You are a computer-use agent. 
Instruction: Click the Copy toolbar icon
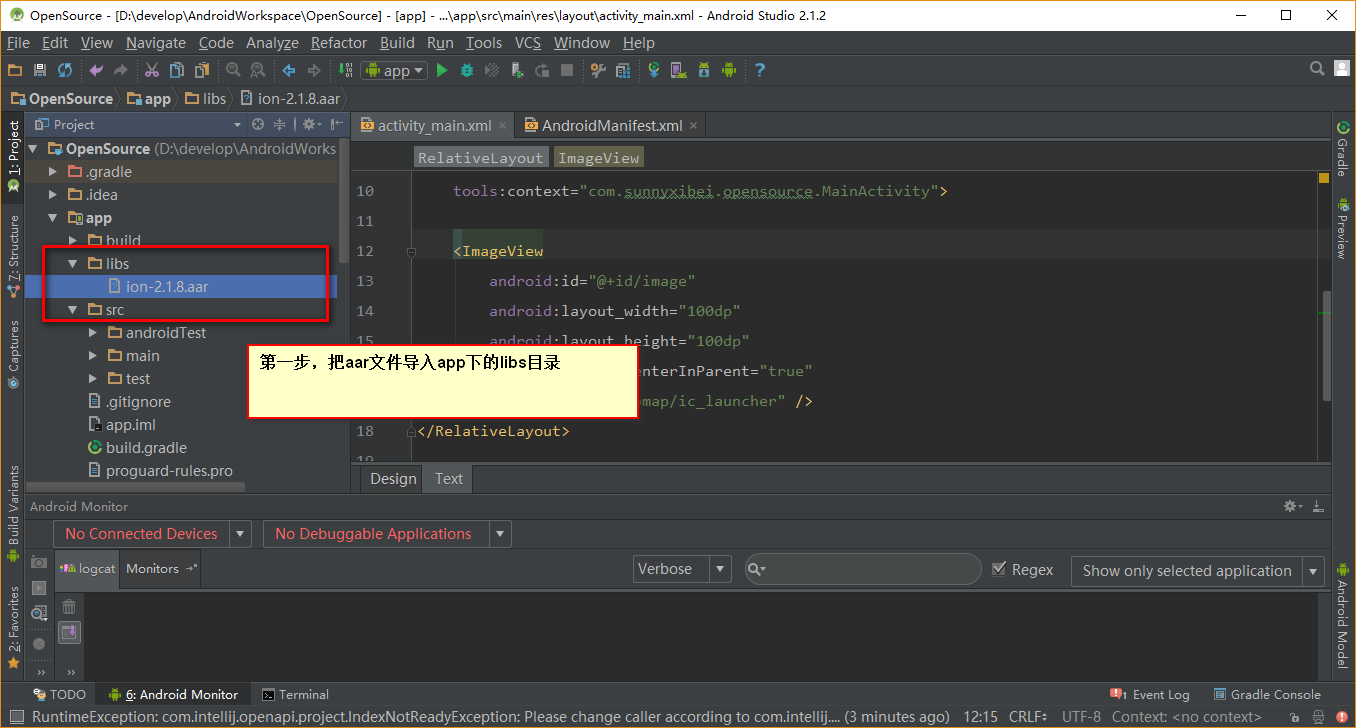pos(177,70)
